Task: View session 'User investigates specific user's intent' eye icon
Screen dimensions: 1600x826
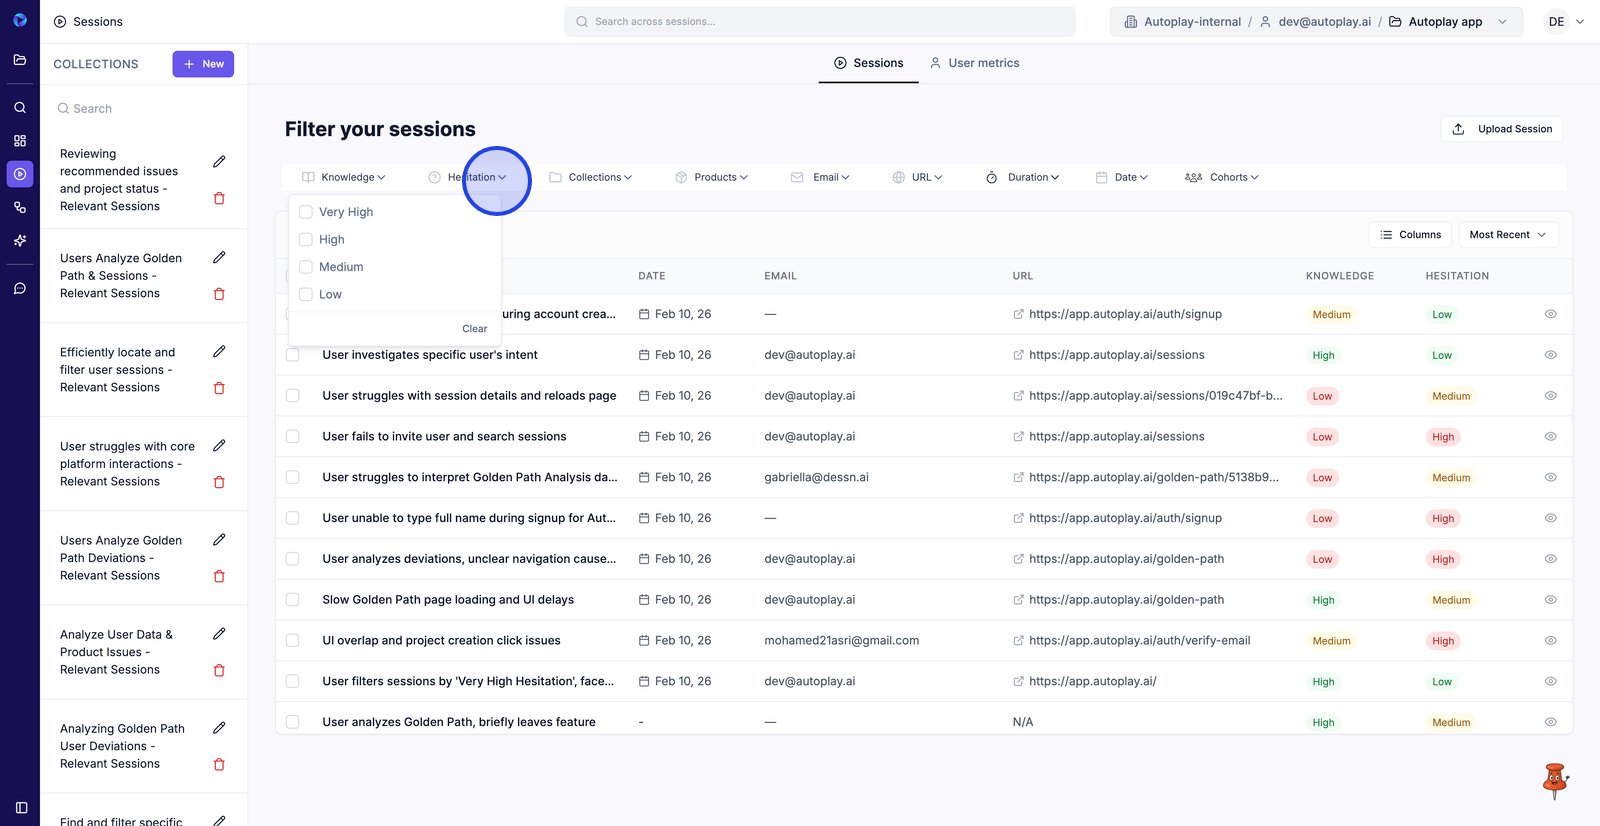Action: click(x=1550, y=355)
